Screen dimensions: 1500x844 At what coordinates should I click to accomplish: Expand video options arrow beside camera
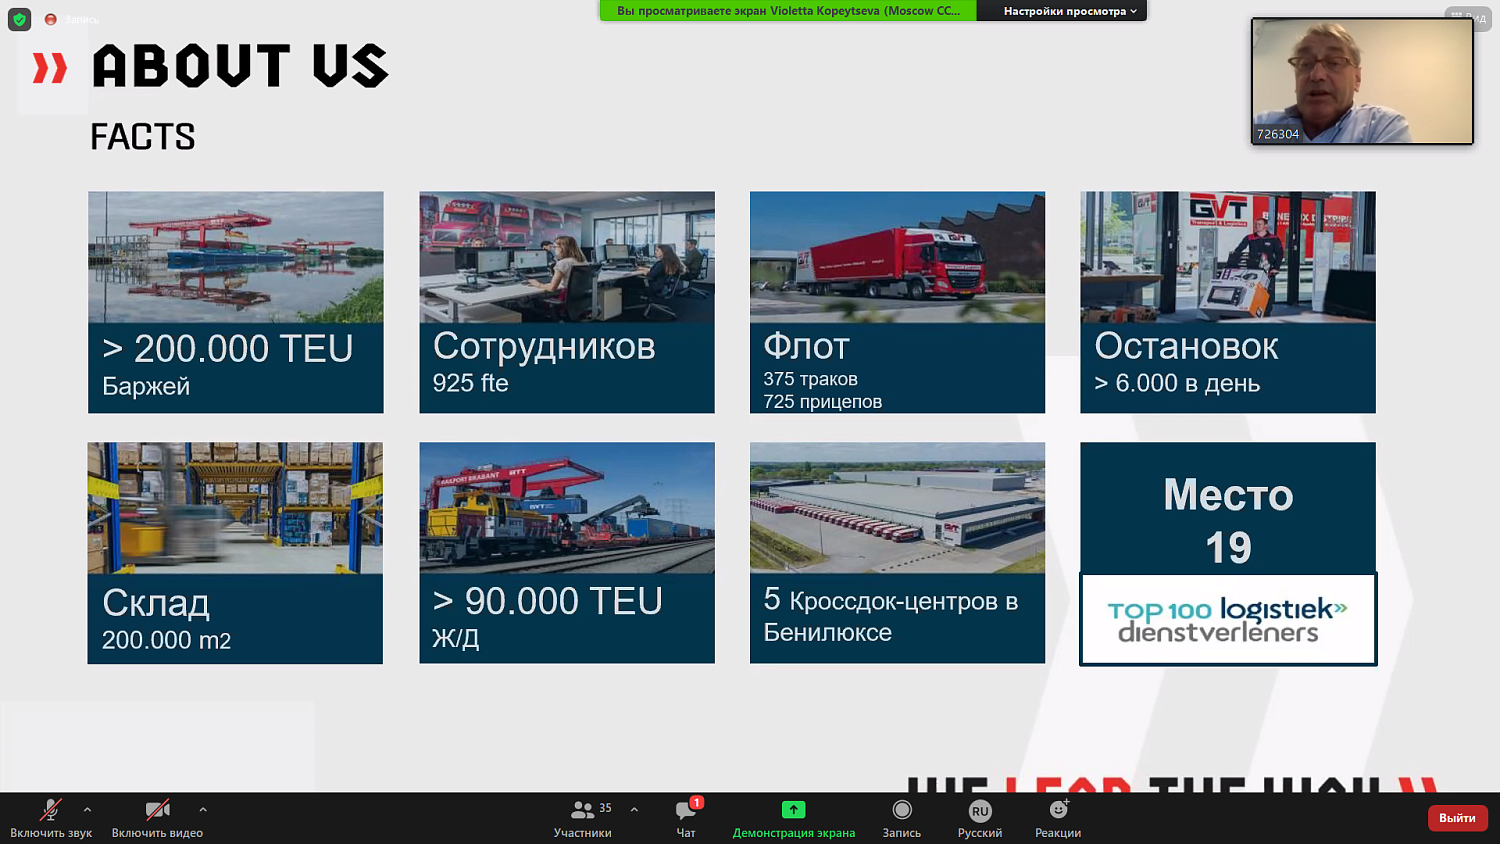click(x=203, y=810)
